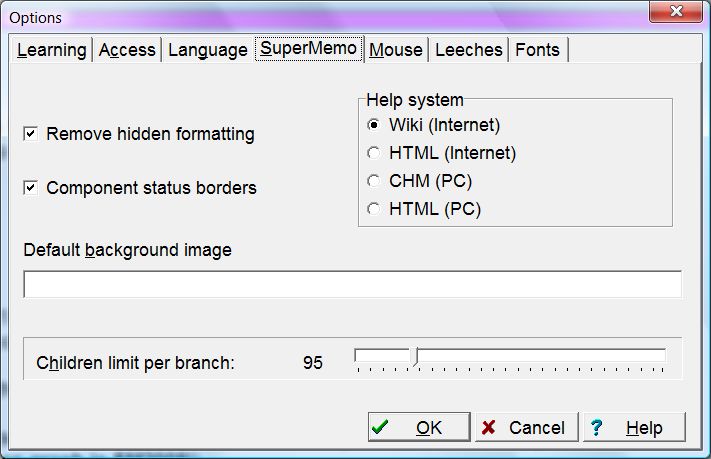Select CHM (PC) radio button
Image resolution: width=711 pixels, height=459 pixels.
pos(374,181)
